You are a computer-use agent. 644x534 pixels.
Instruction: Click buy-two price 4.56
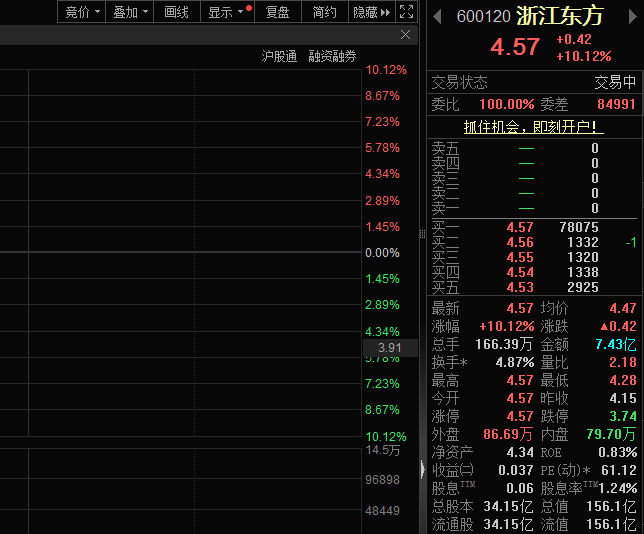[x=520, y=242]
